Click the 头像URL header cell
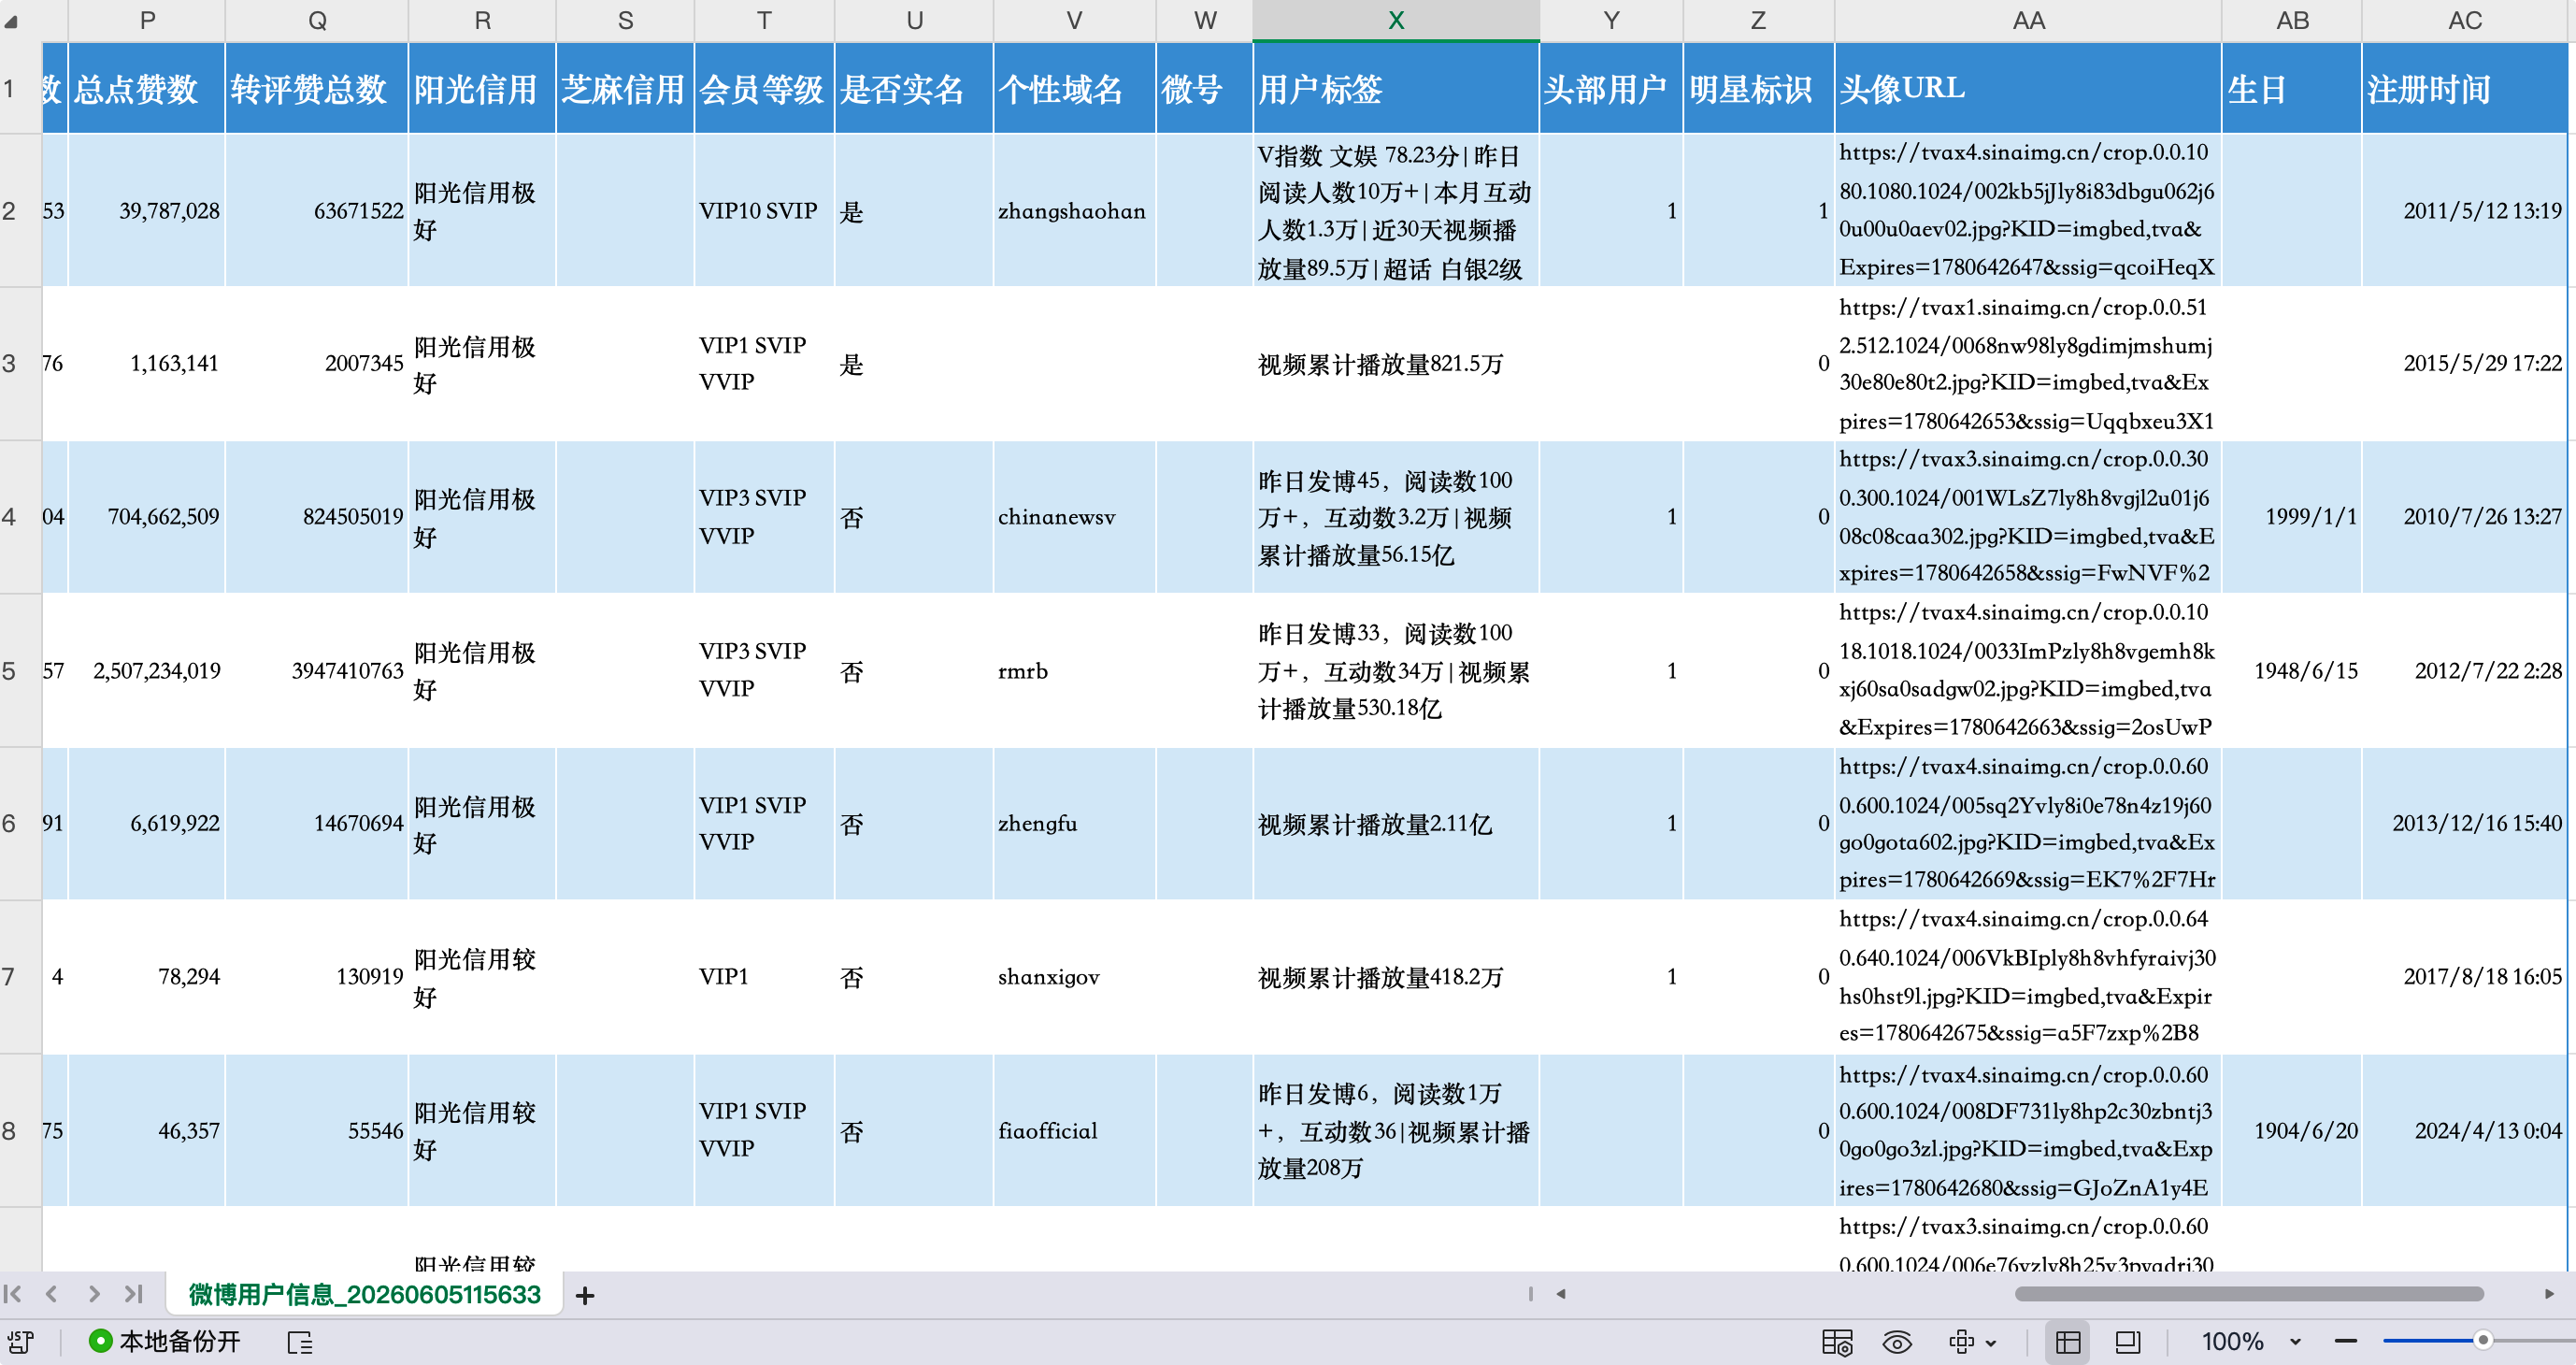2576x1365 pixels. tap(2028, 88)
